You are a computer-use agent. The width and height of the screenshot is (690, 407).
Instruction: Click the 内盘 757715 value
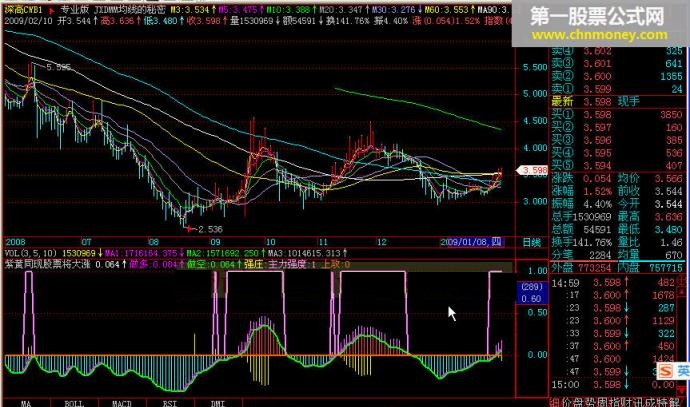[651, 268]
